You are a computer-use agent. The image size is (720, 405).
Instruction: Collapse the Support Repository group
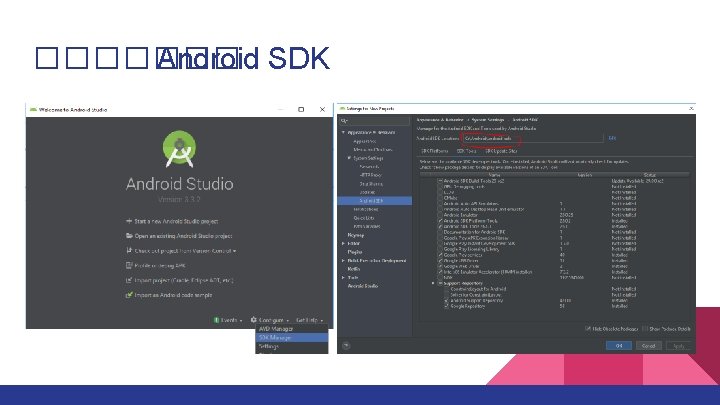[x=433, y=283]
